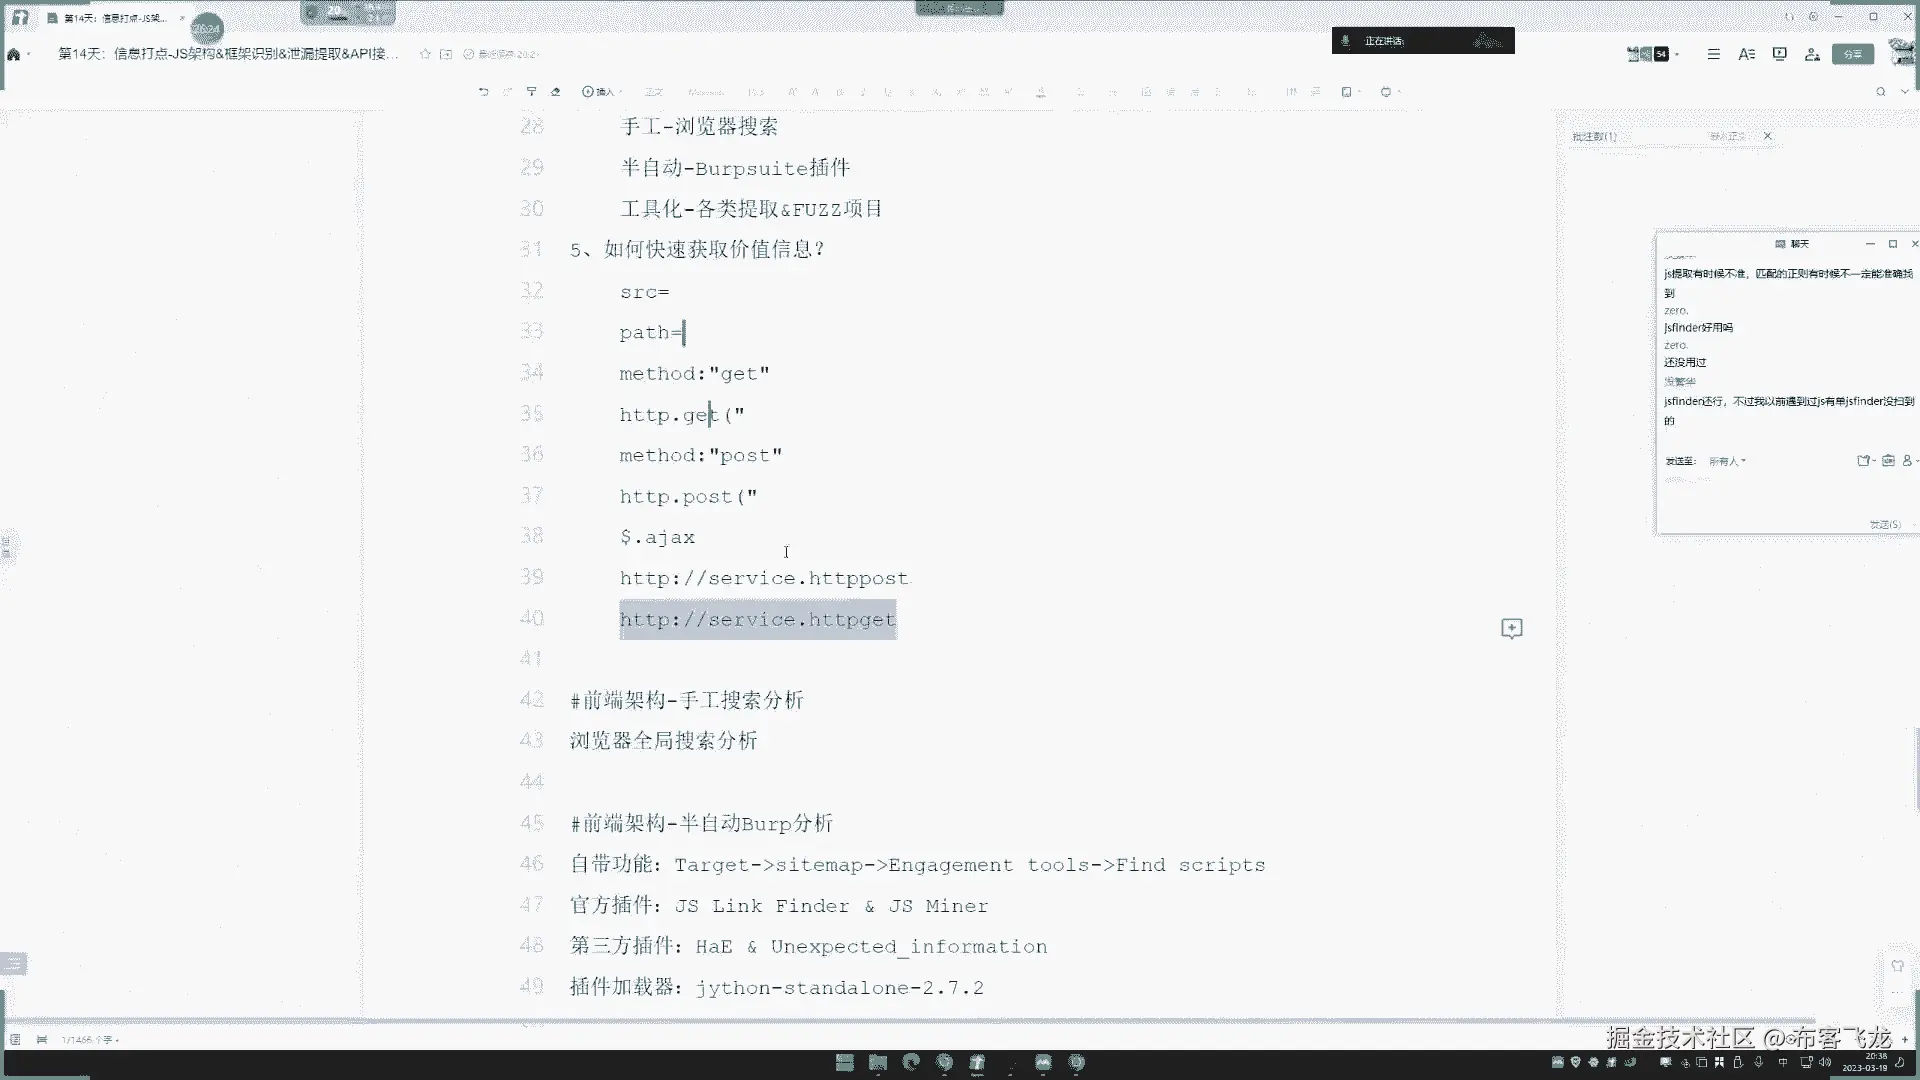Viewport: 1920px width, 1080px height.
Task: Add comment via margin comment icon
Action: tap(1511, 628)
